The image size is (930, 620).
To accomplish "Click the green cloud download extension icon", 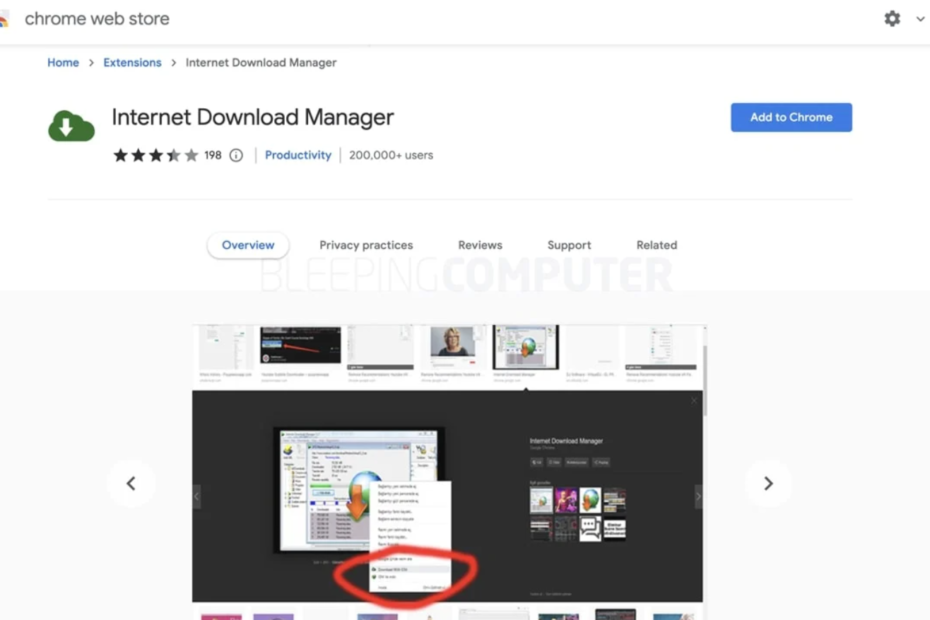I will coord(71,127).
